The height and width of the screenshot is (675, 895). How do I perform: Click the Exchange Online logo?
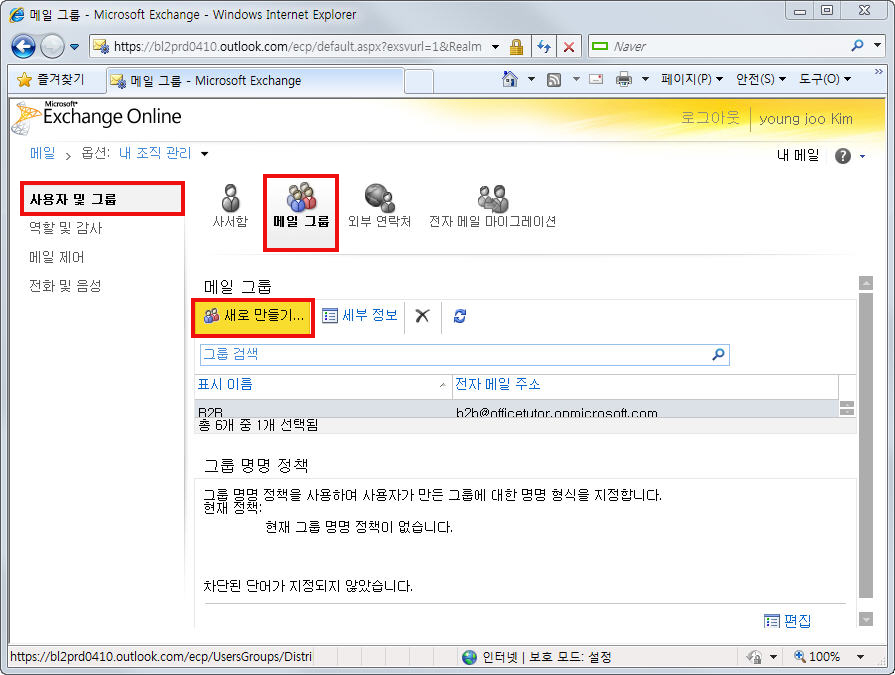98,117
